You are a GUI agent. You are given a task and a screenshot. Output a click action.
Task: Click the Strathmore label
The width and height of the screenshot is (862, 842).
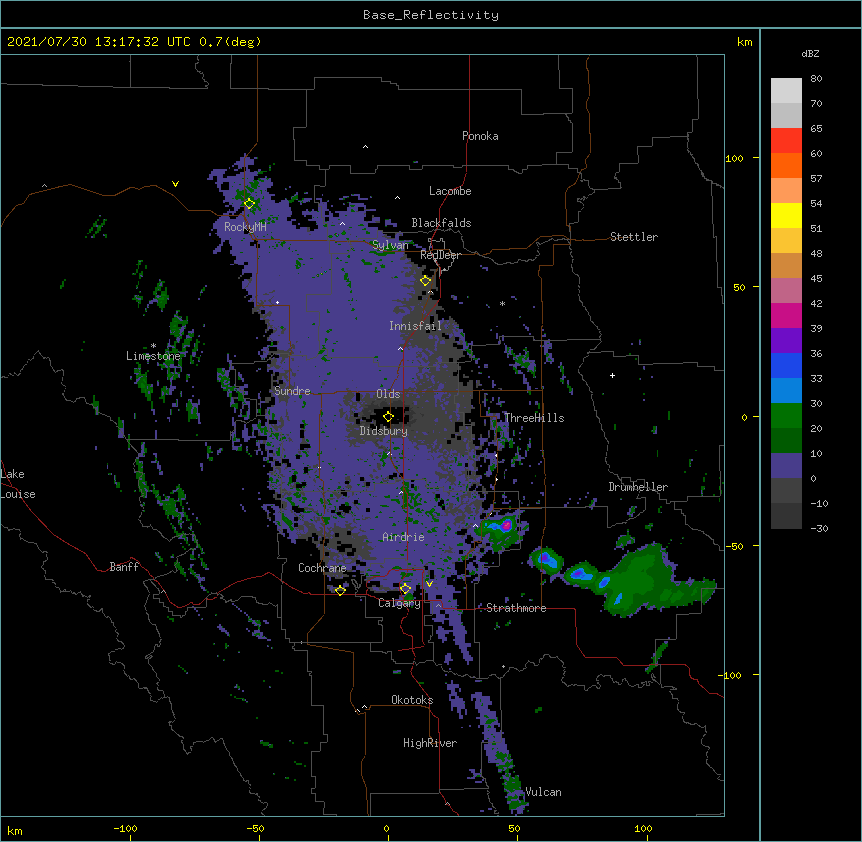coord(516,608)
